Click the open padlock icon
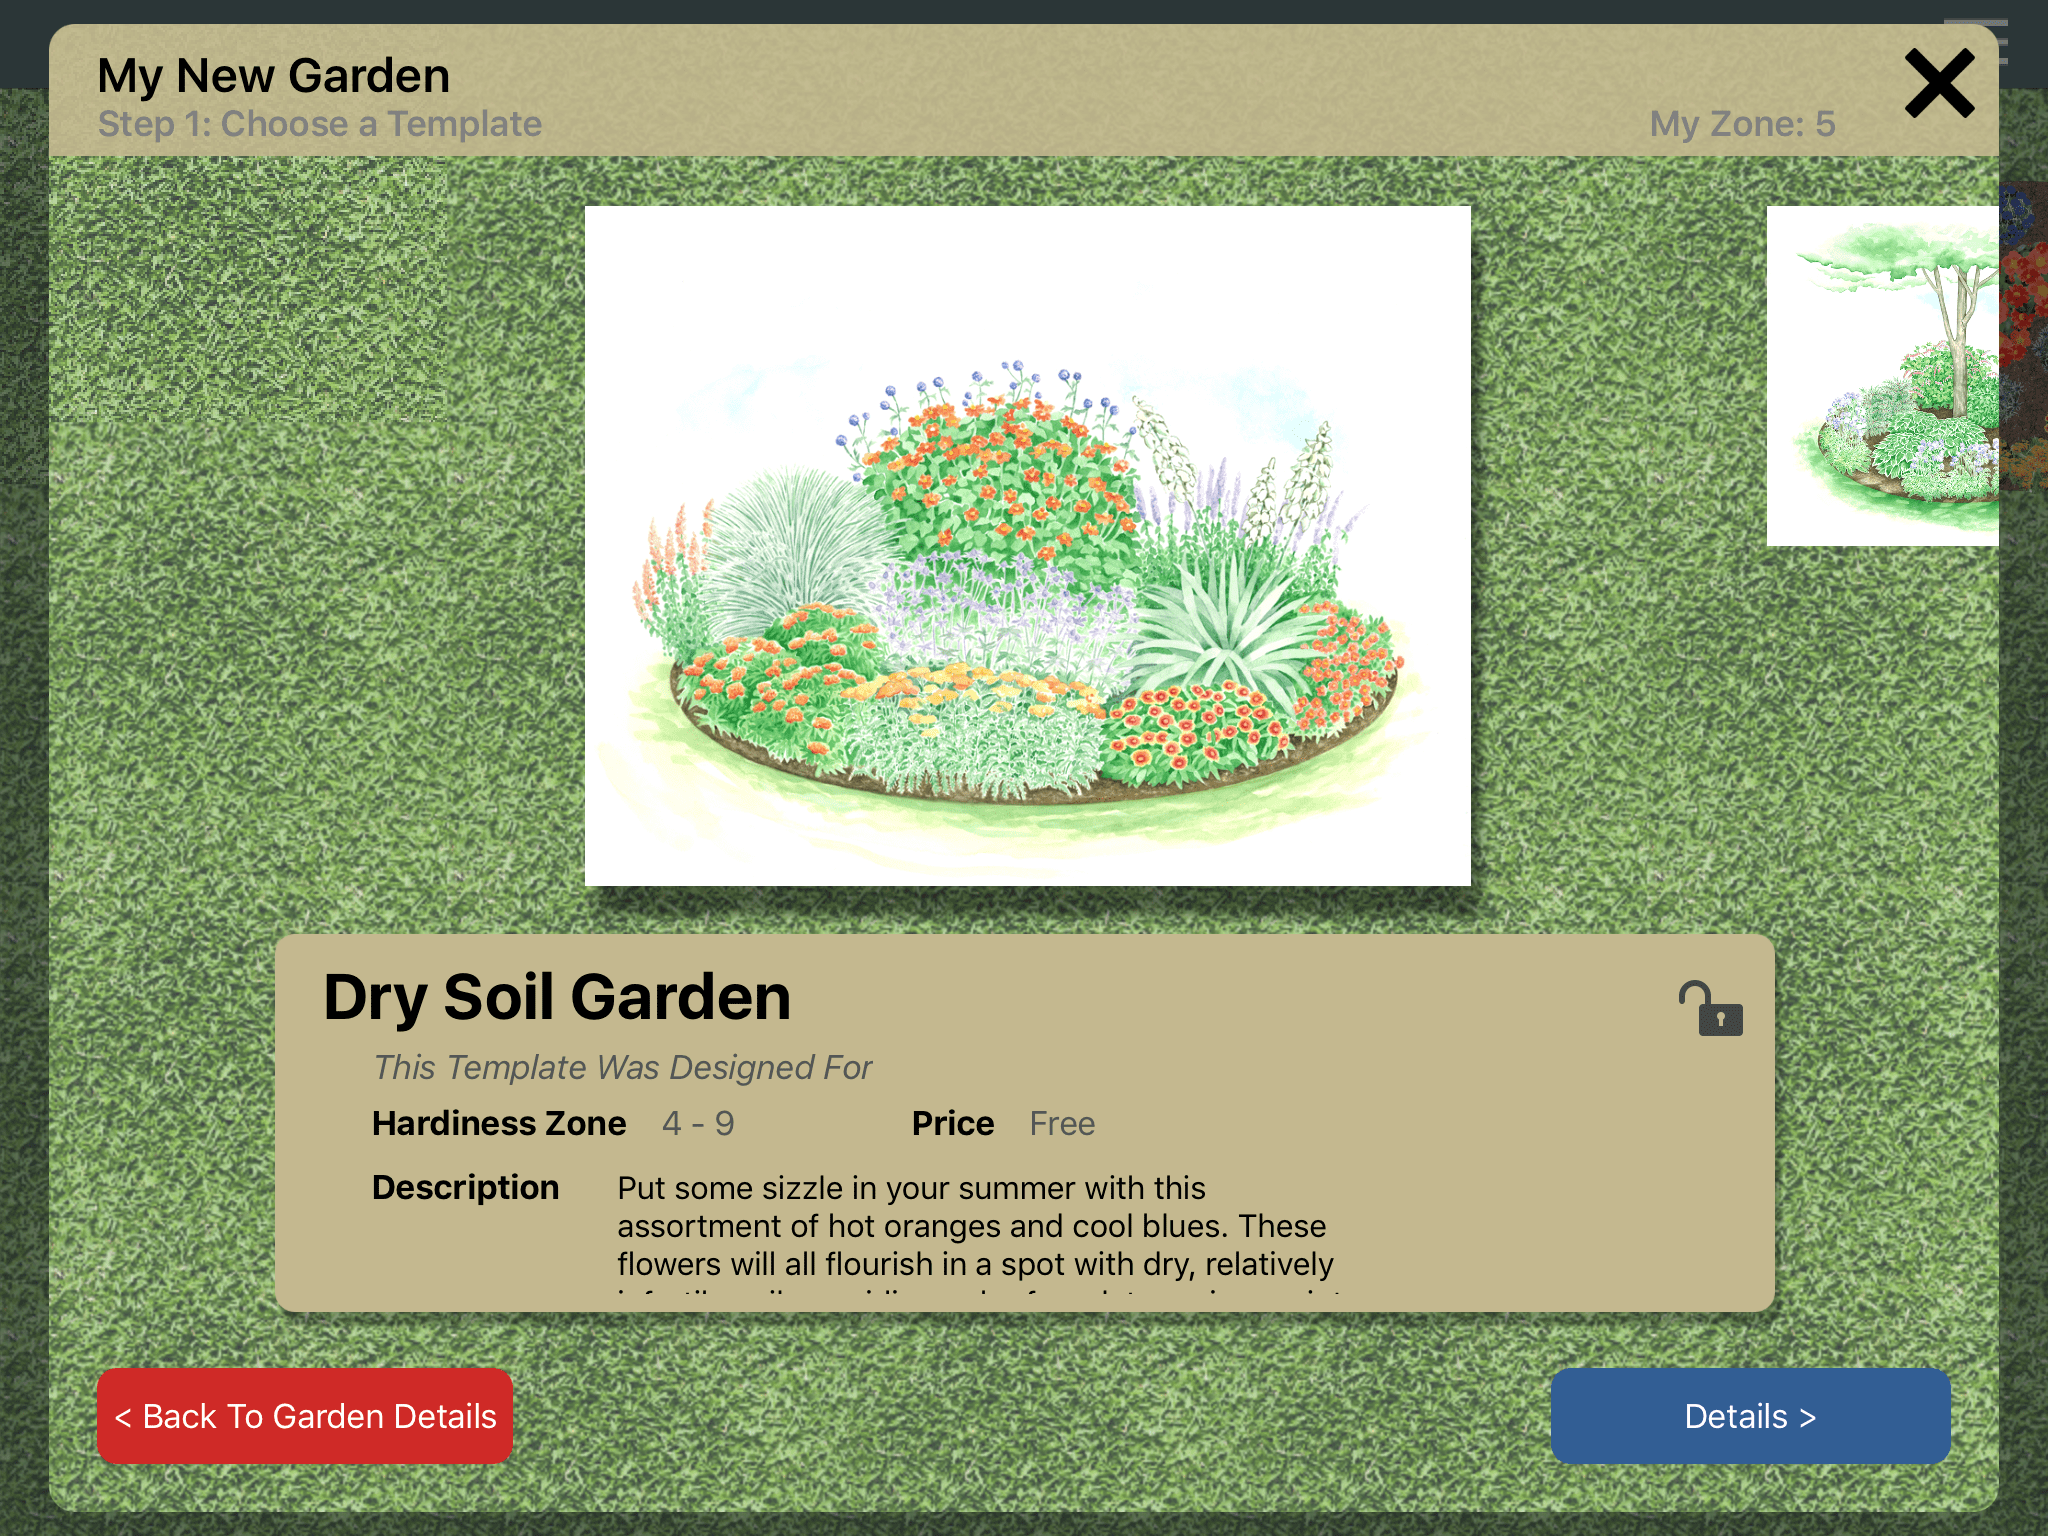Screen dimensions: 2048x1536 click(1710, 1008)
